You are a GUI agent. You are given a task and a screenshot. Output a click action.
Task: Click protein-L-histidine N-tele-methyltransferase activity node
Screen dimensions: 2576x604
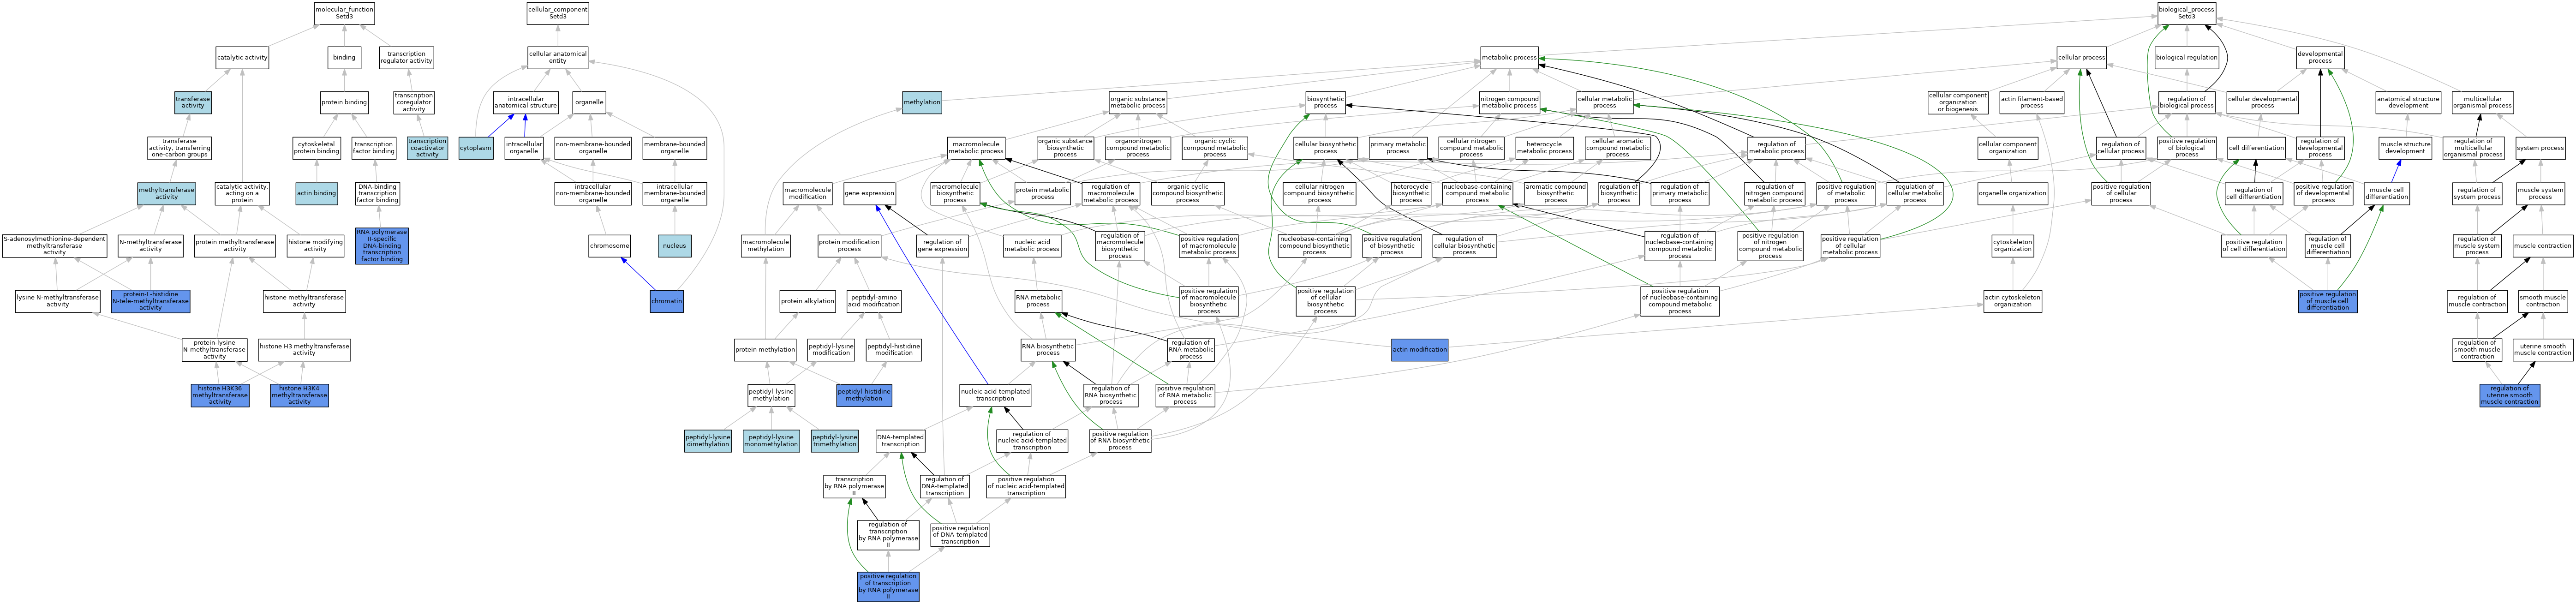tap(151, 301)
